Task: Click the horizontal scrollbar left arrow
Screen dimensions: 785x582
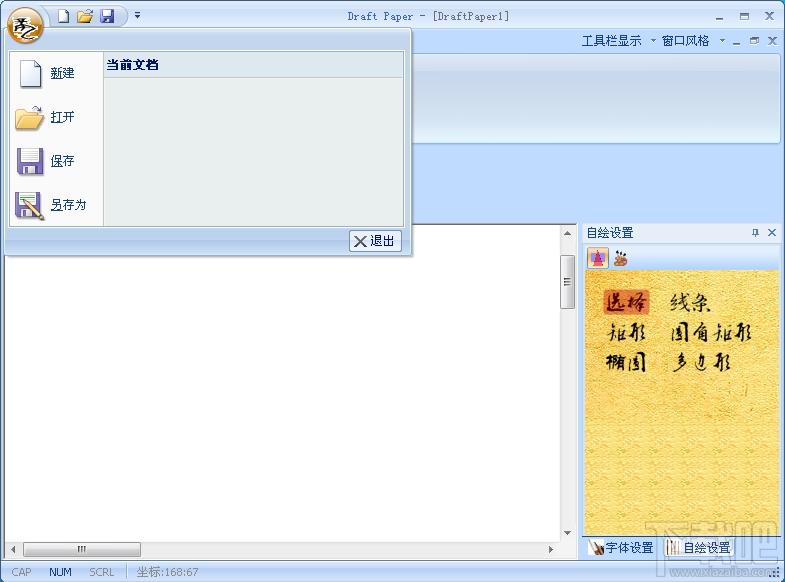Action: click(x=13, y=549)
